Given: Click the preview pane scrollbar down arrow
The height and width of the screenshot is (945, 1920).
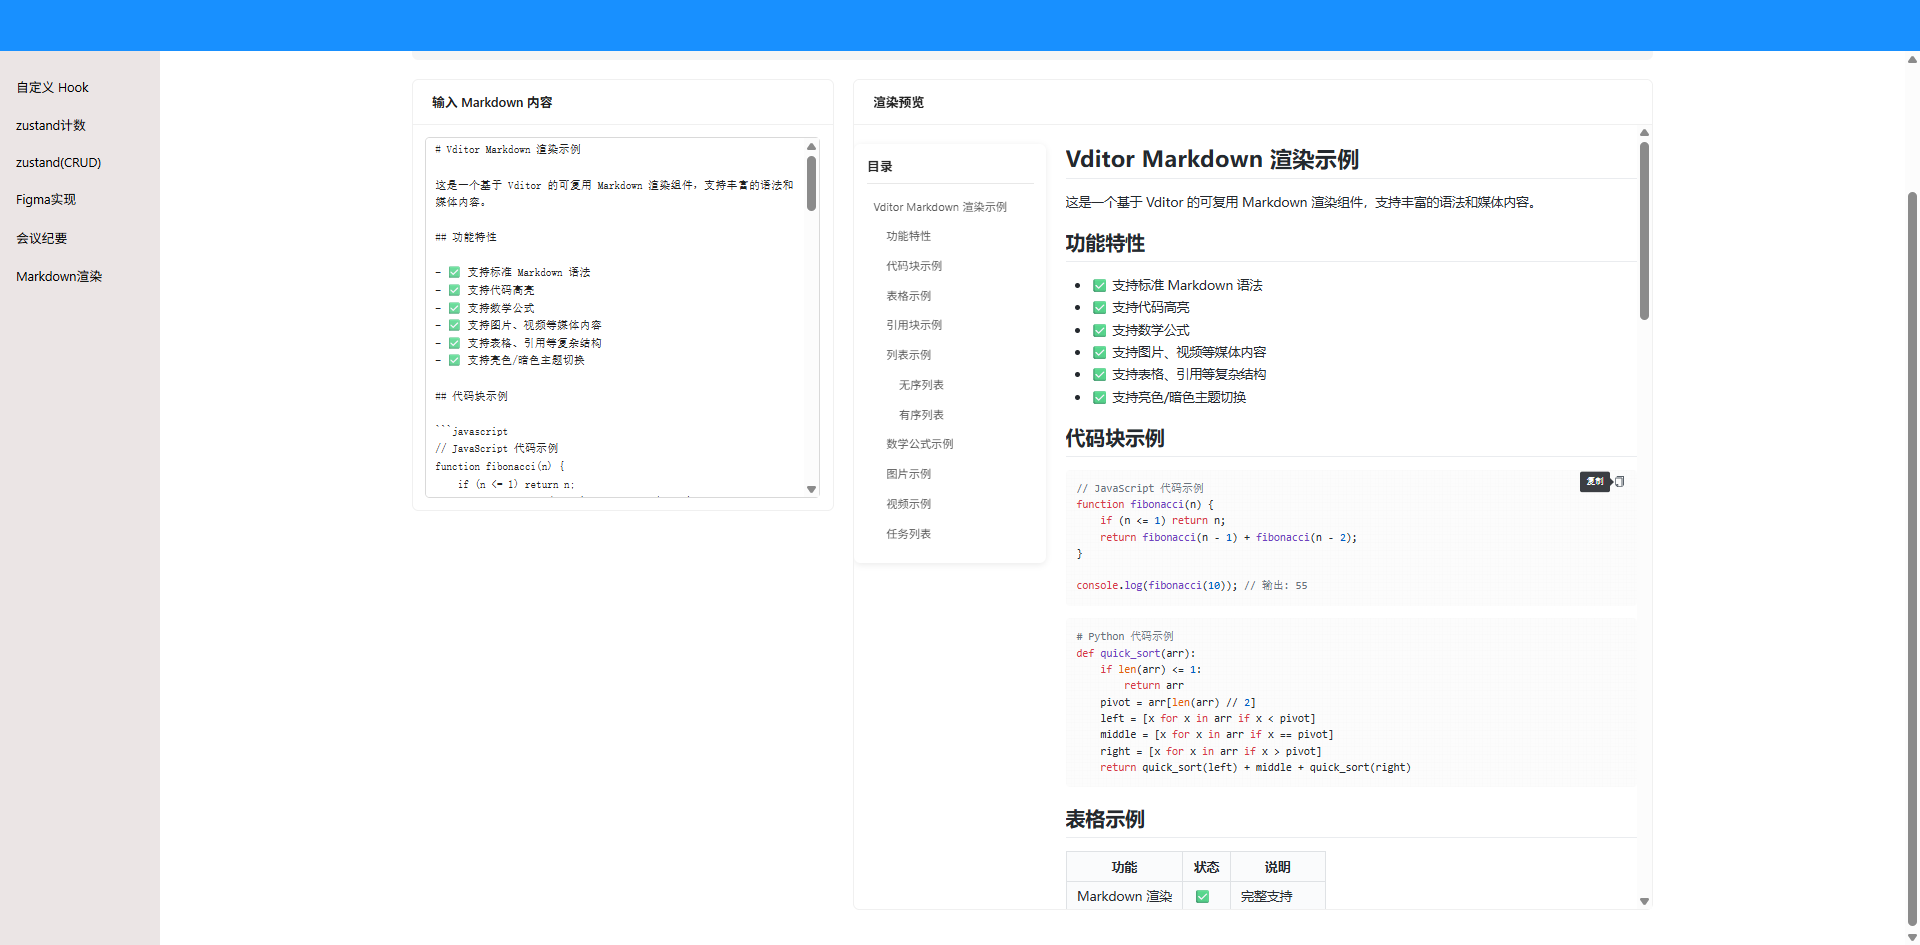Looking at the screenshot, I should coord(1644,901).
